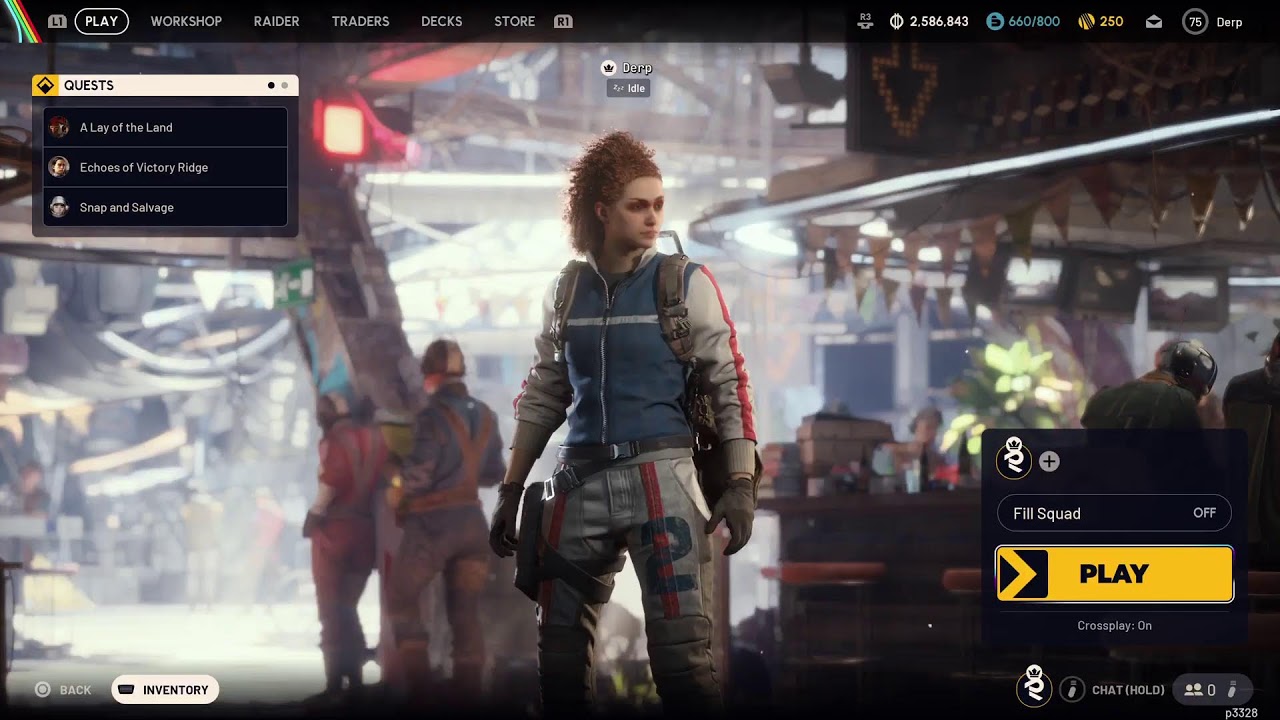Click the 660/800 stash capacity value
The height and width of the screenshot is (720, 1280).
click(1034, 22)
